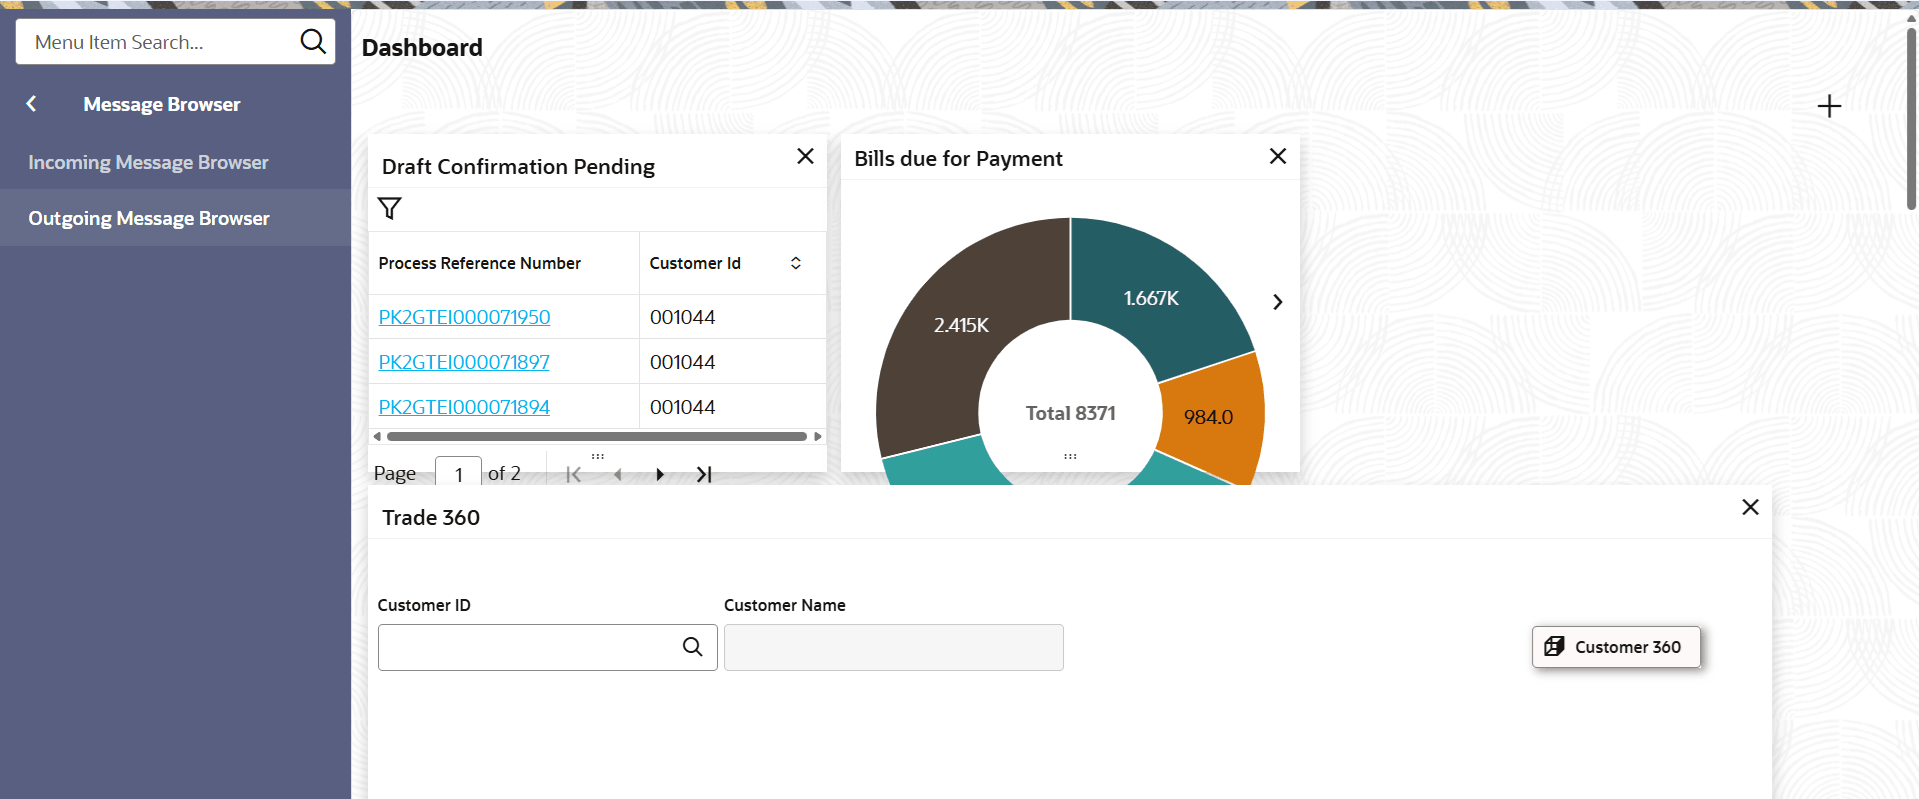1919x799 pixels.
Task: Click the Dashboard heading
Action: [422, 47]
